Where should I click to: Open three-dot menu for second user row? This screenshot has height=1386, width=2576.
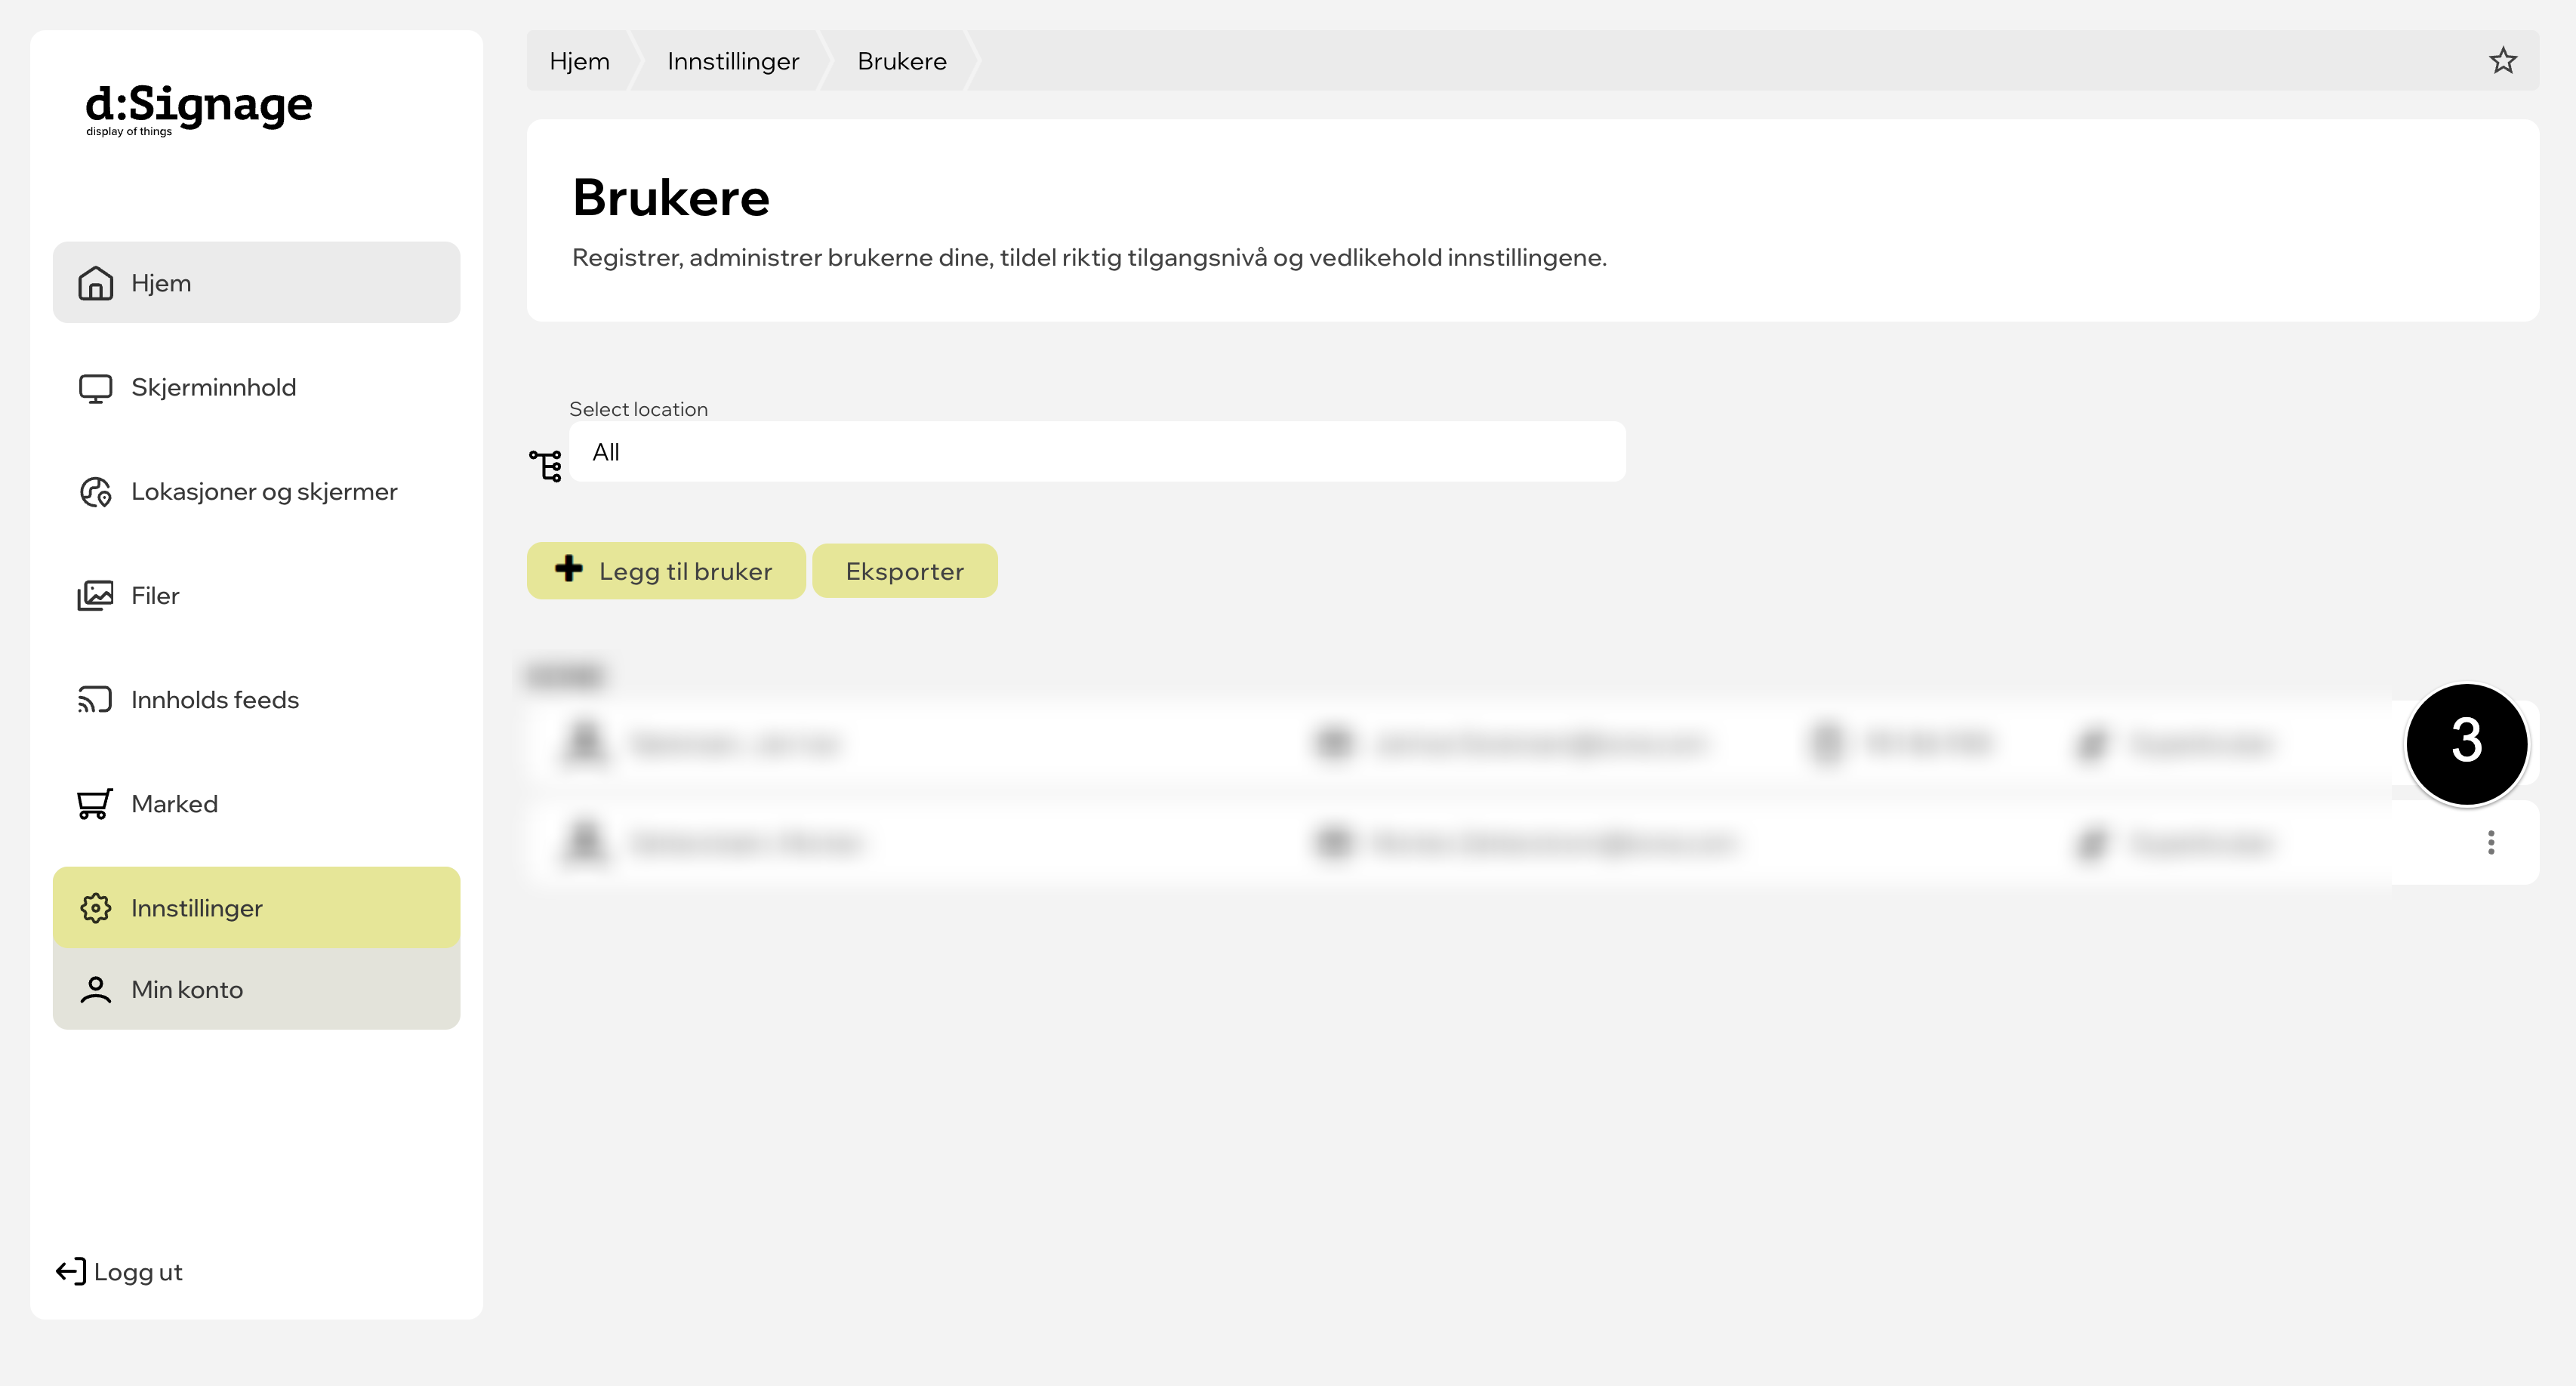[2491, 843]
